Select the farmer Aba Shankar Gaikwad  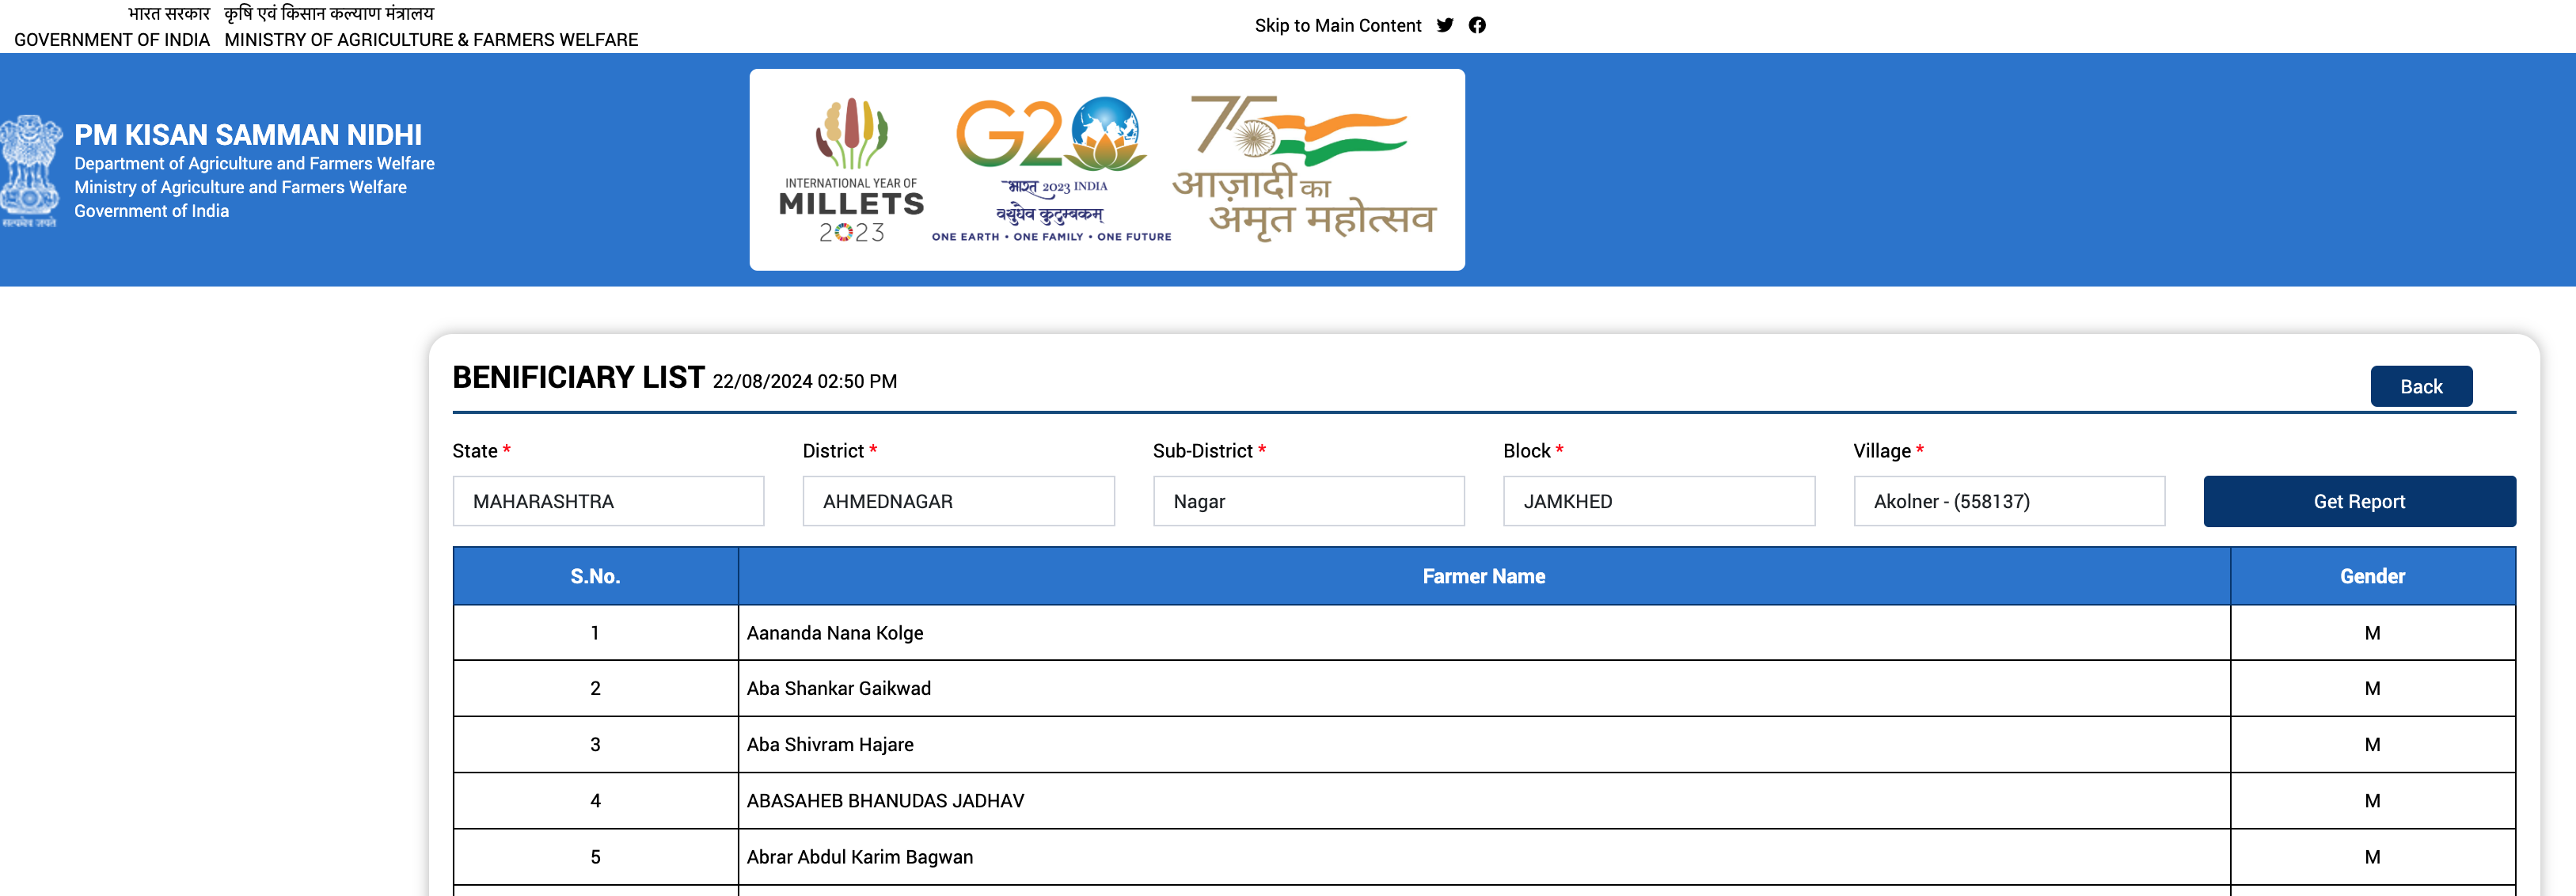839,688
